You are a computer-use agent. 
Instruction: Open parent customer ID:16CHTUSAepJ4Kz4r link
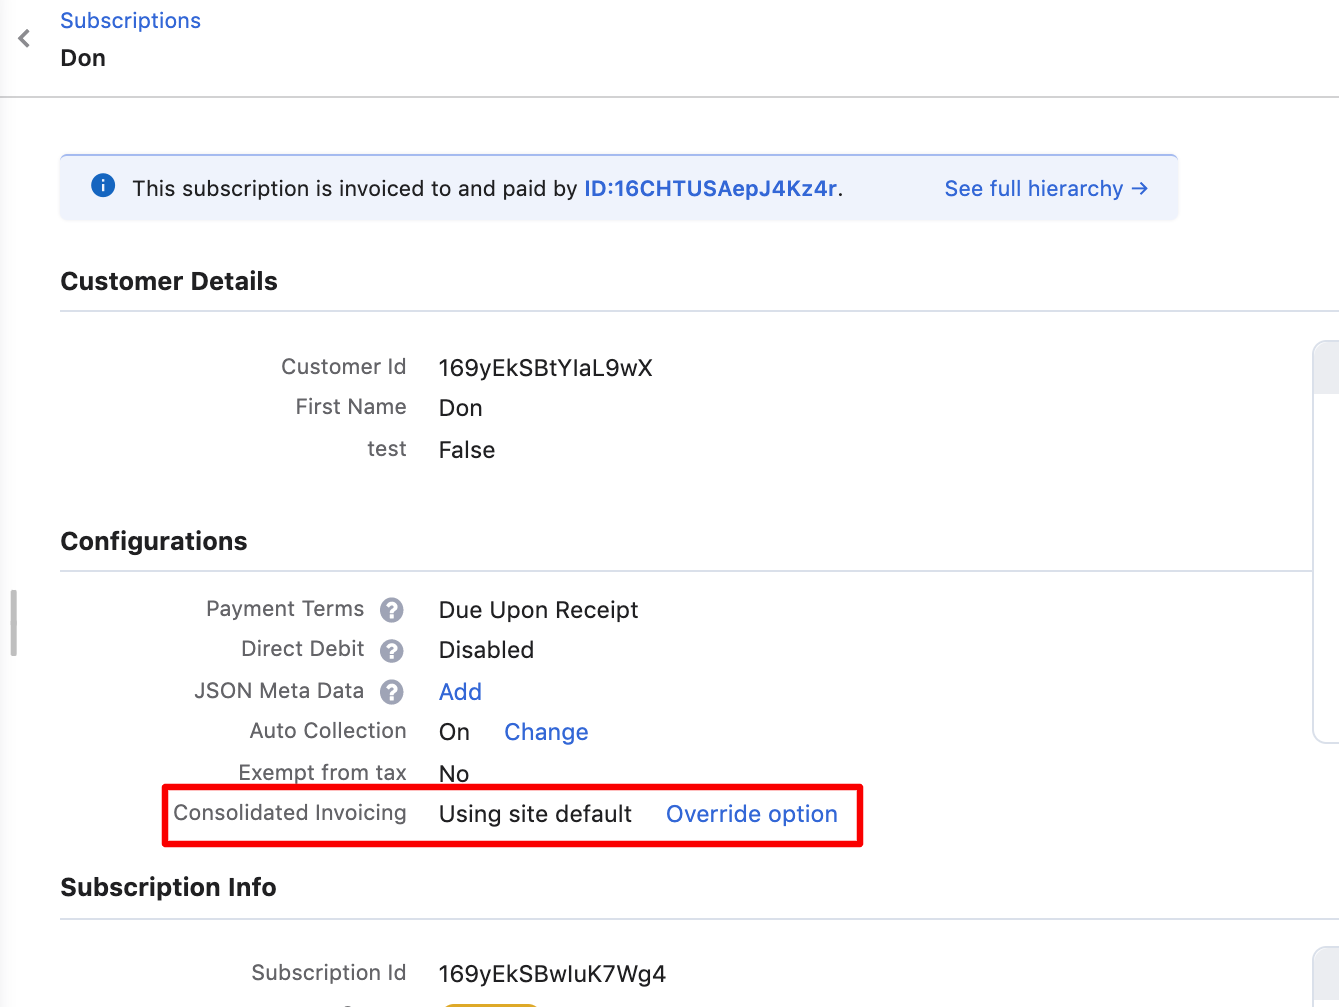click(x=710, y=189)
